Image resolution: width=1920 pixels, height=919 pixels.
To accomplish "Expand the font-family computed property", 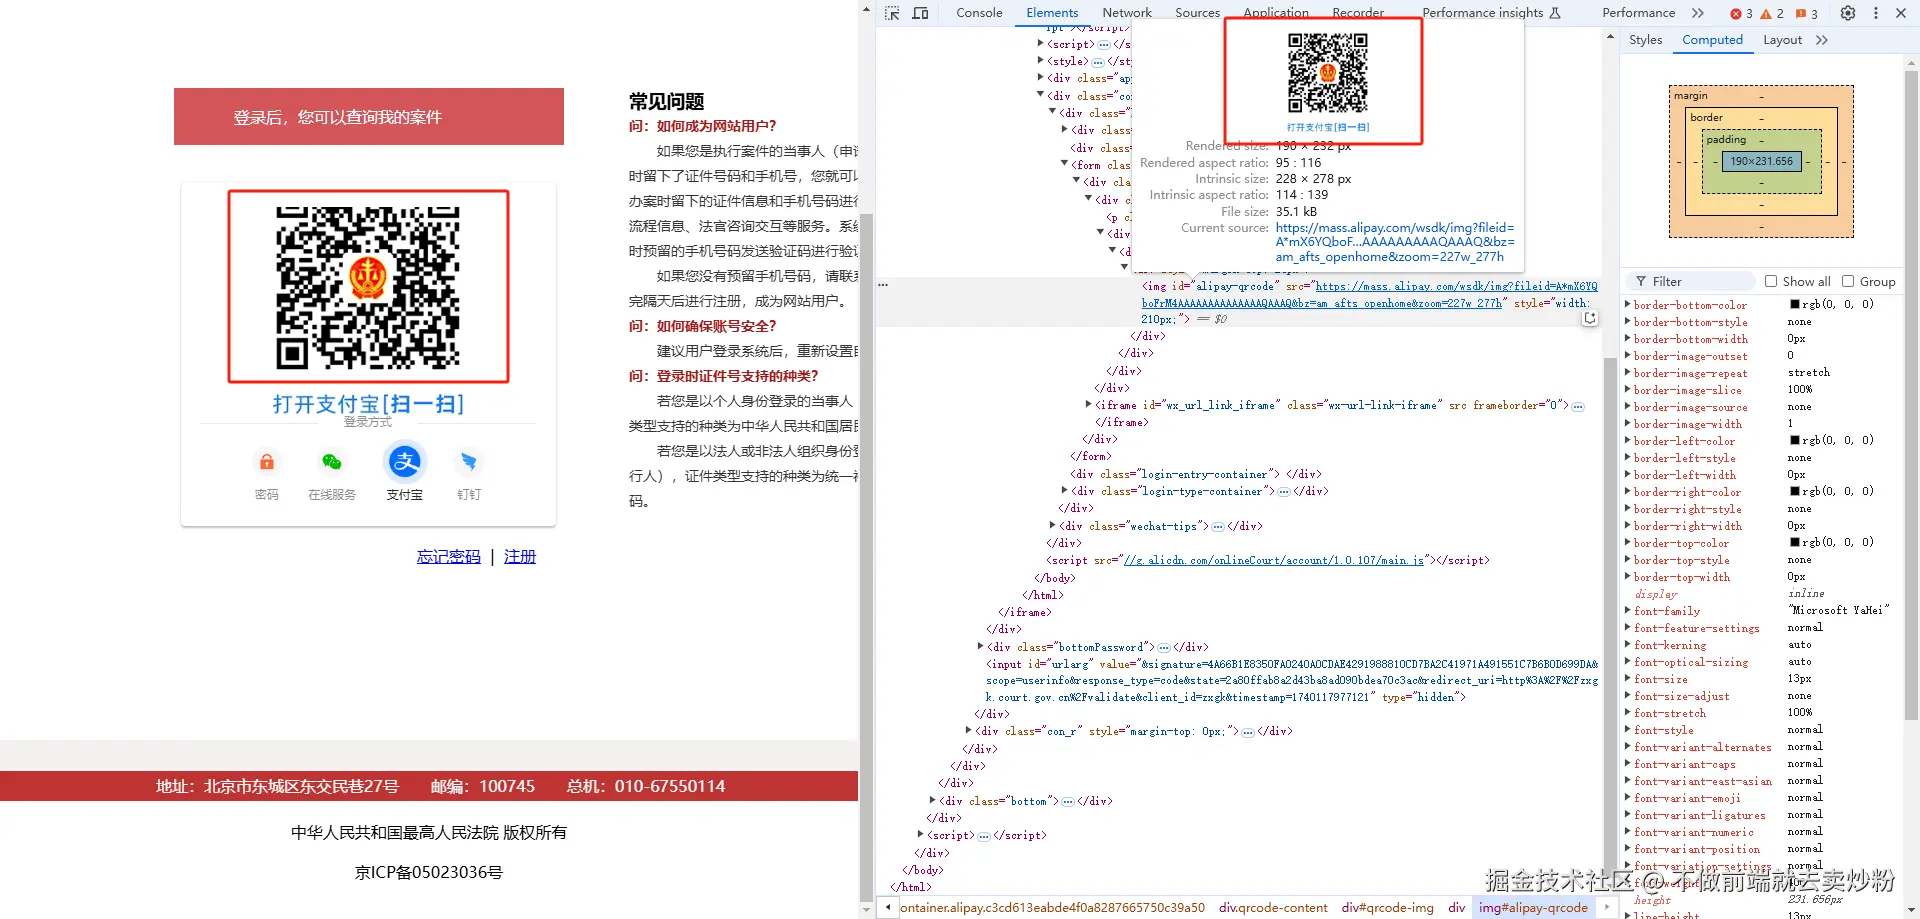I will tap(1628, 610).
